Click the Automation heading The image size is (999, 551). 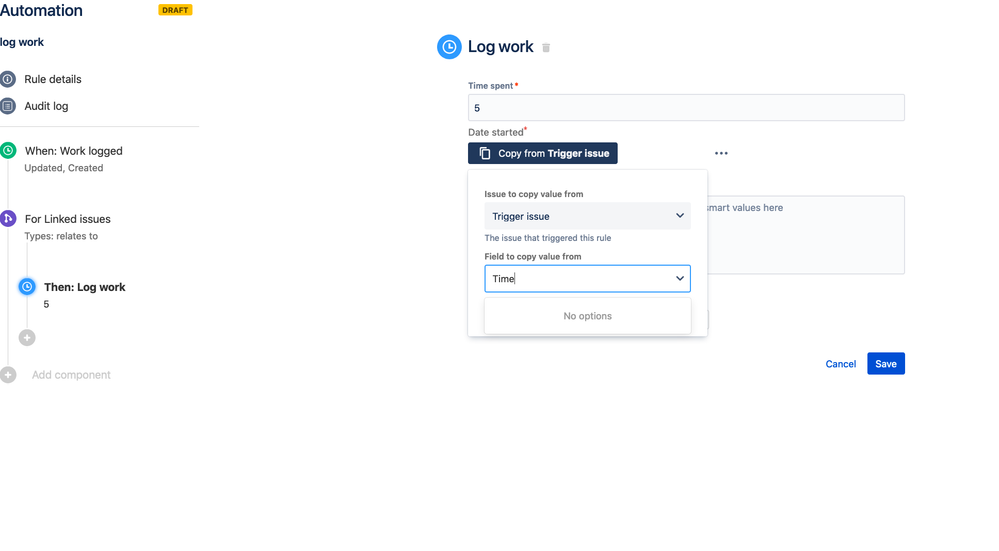pyautogui.click(x=41, y=10)
